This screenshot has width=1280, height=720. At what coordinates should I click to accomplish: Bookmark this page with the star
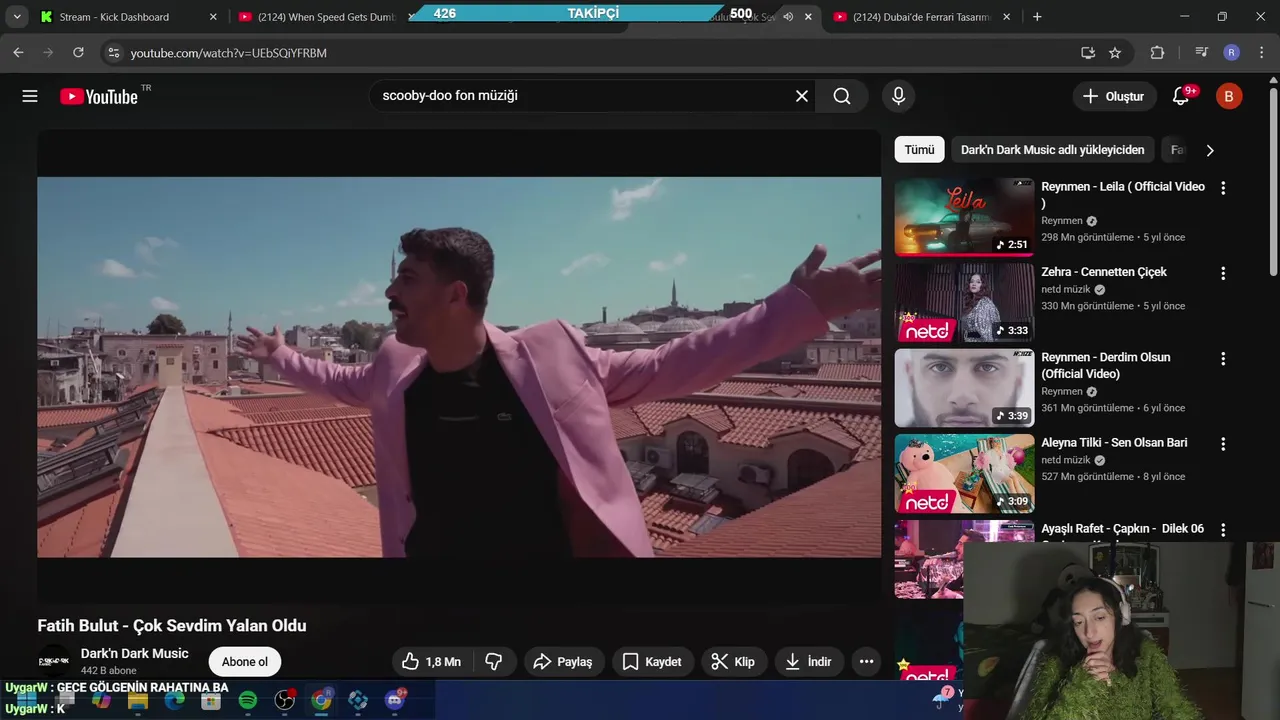(1115, 53)
